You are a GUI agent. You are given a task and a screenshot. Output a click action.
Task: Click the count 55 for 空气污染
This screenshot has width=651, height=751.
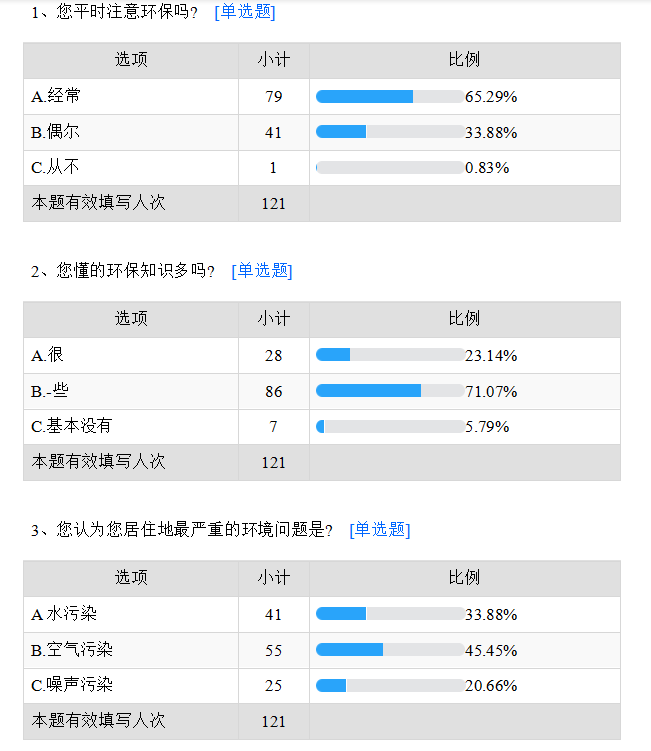tap(274, 650)
